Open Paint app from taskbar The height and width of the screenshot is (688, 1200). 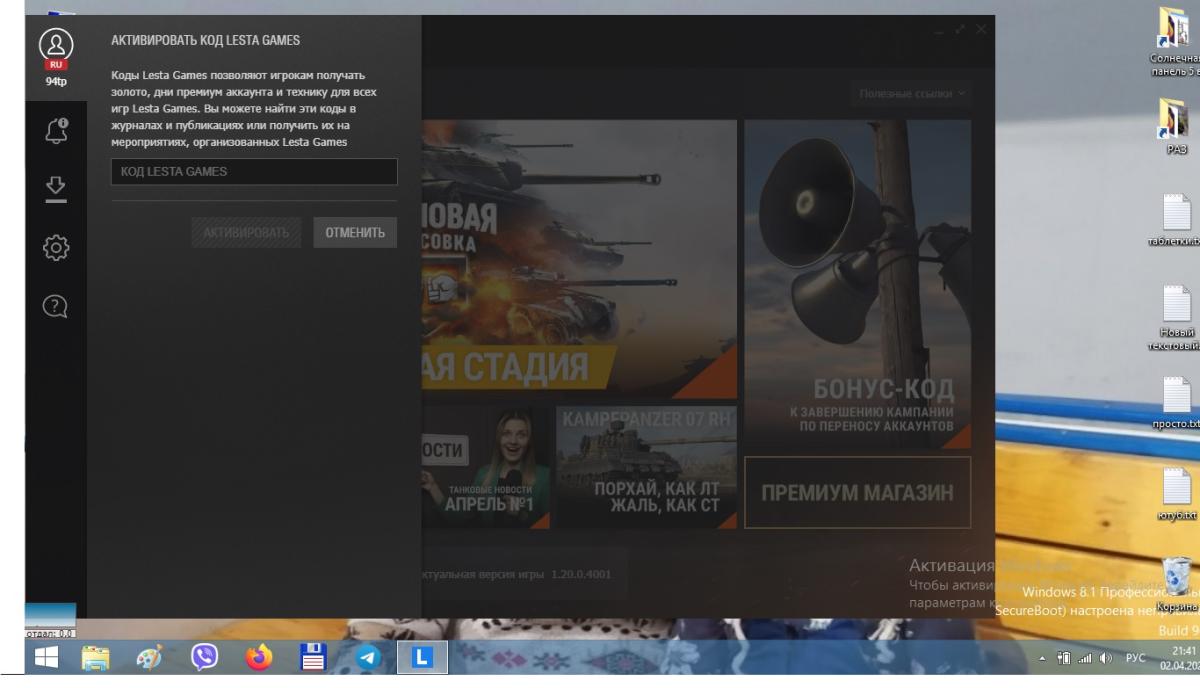click(148, 657)
